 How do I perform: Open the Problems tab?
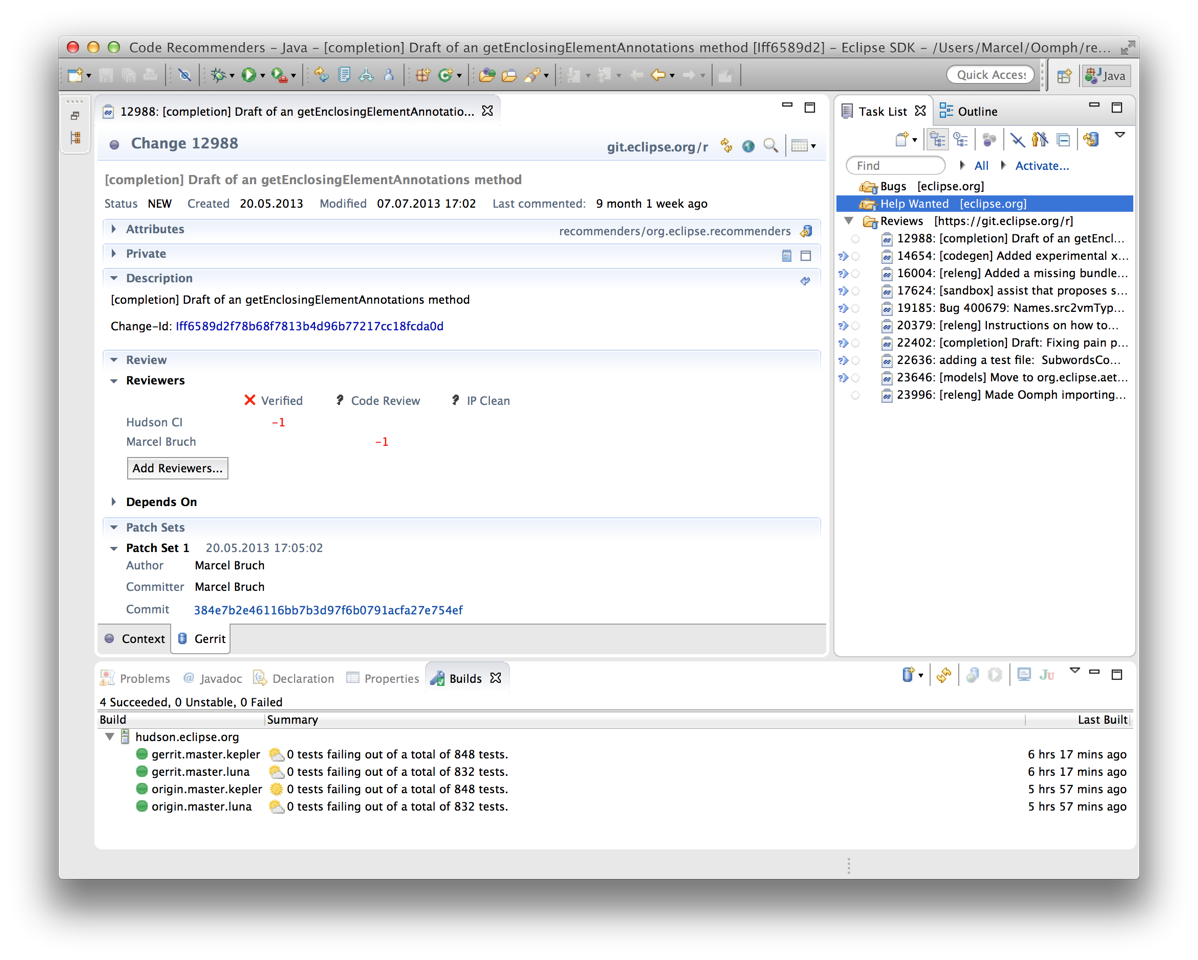[144, 678]
